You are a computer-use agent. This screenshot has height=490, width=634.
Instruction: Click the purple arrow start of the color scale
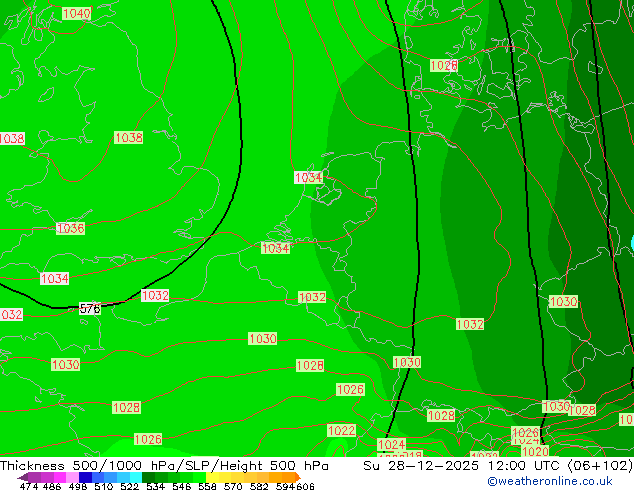click(23, 477)
